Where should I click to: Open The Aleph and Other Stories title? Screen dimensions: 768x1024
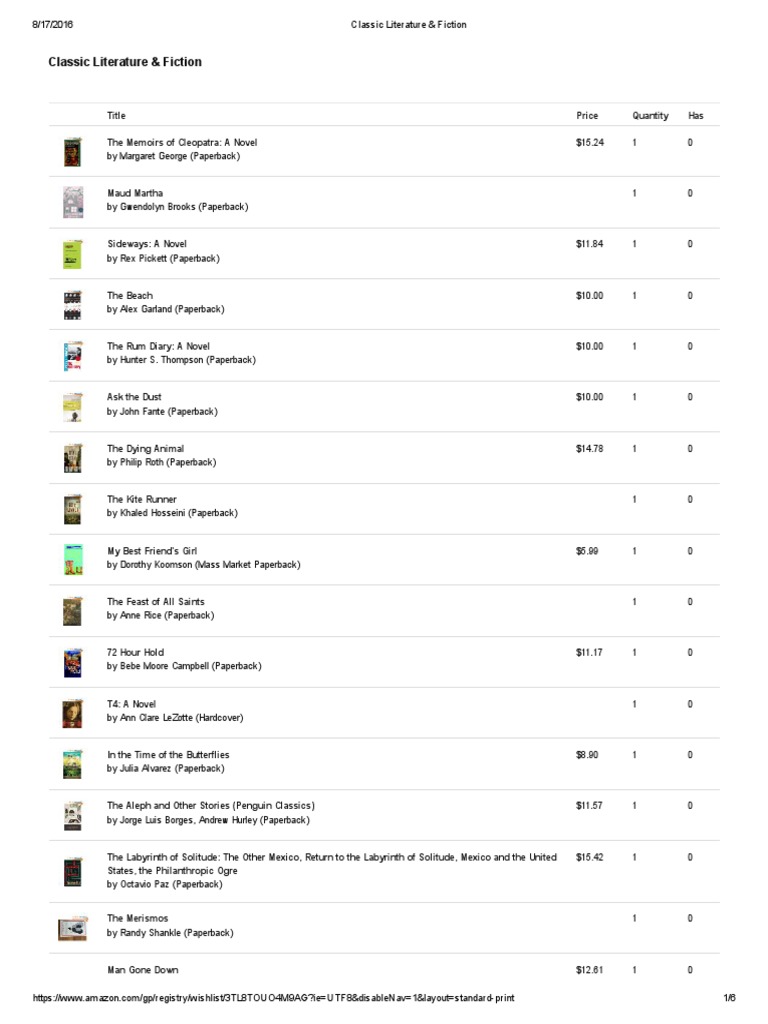click(211, 805)
